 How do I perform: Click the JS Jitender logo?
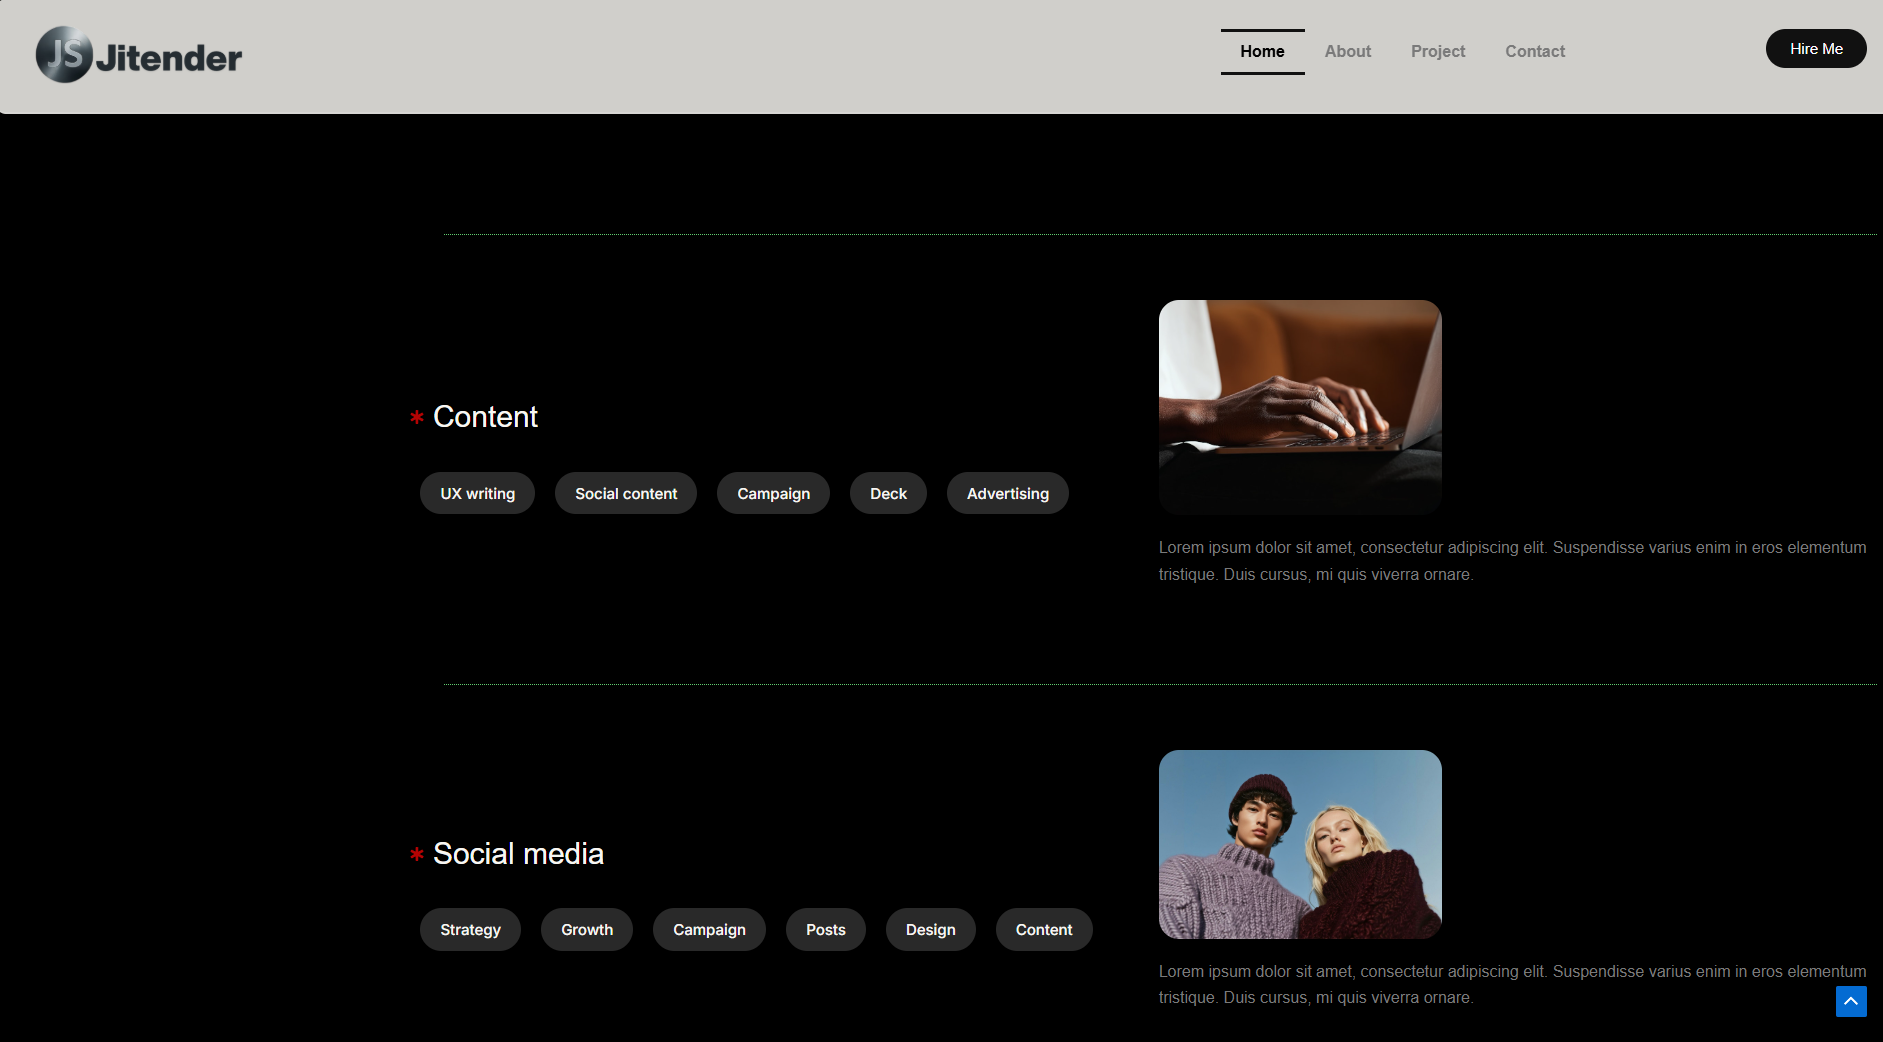[x=139, y=55]
